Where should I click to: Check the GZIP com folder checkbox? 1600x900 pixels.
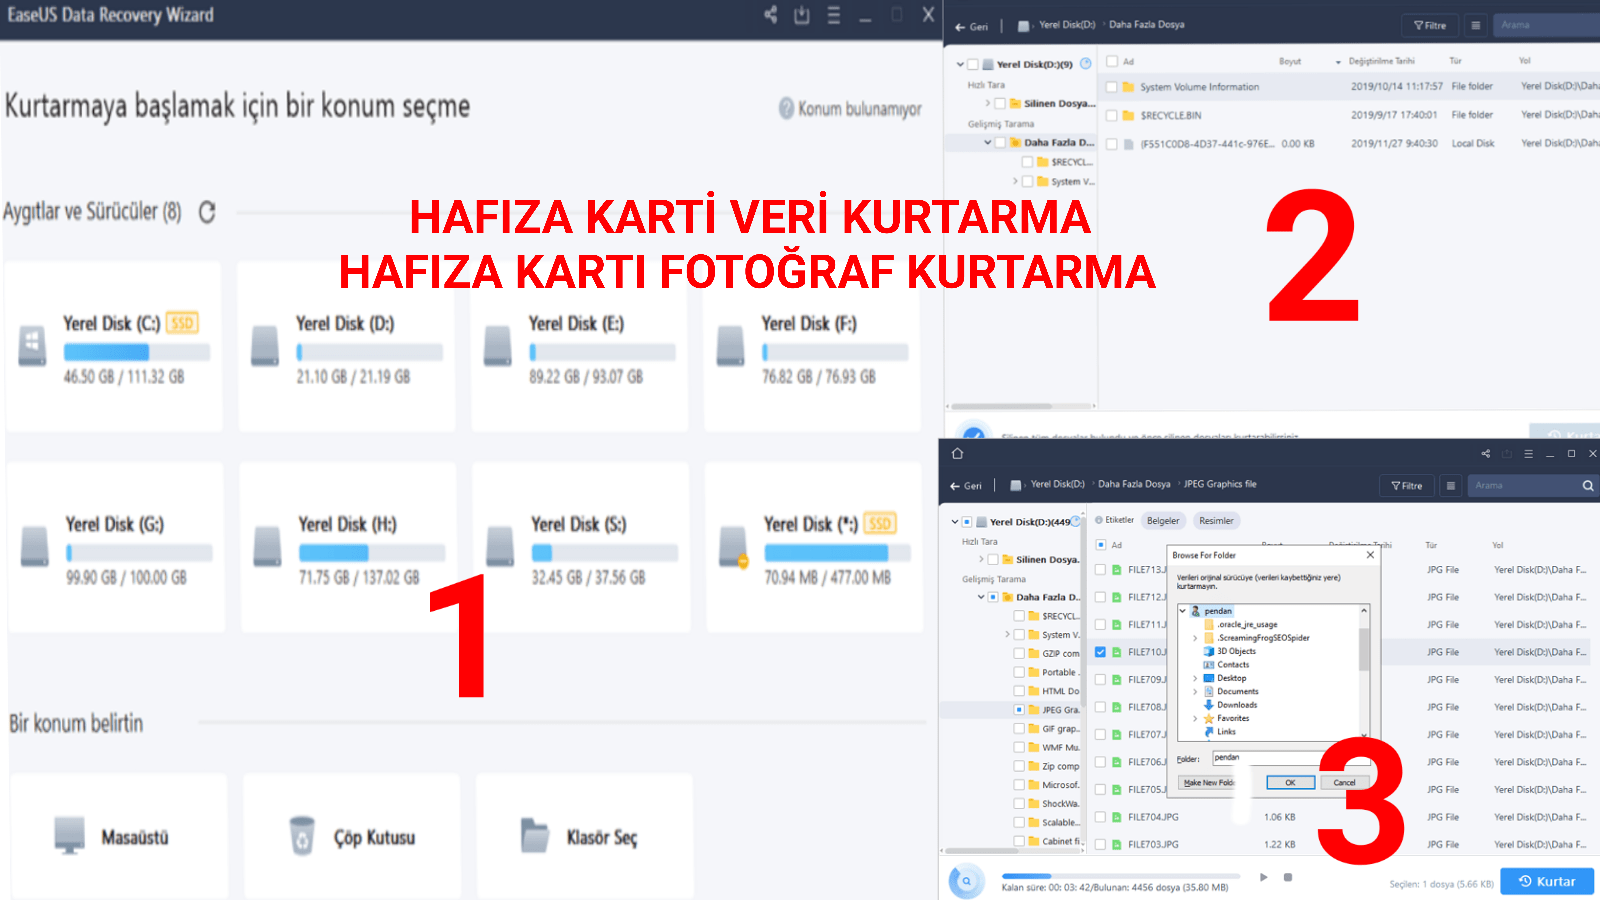tap(1019, 654)
